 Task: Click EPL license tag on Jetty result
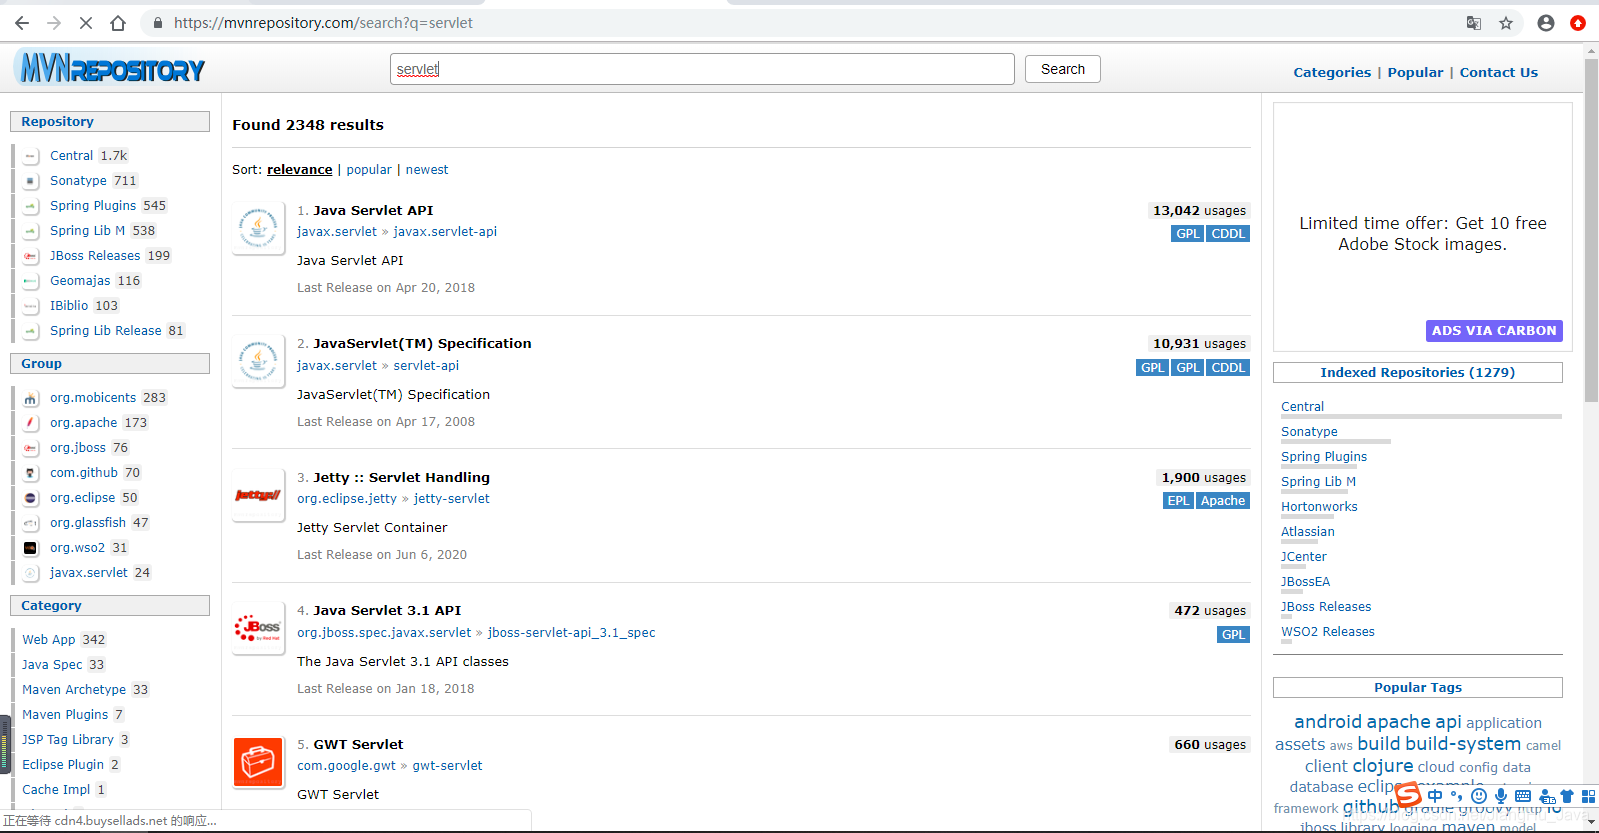pos(1179,501)
